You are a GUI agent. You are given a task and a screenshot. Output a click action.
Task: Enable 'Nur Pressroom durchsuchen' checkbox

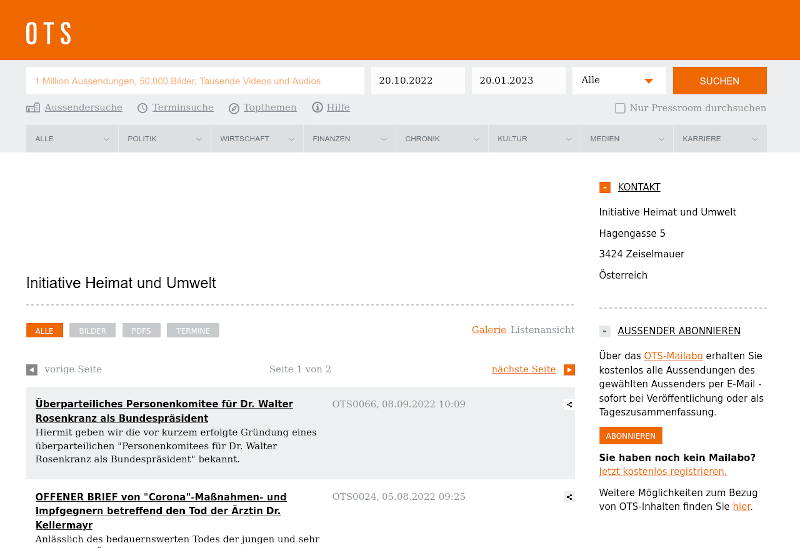(x=620, y=108)
